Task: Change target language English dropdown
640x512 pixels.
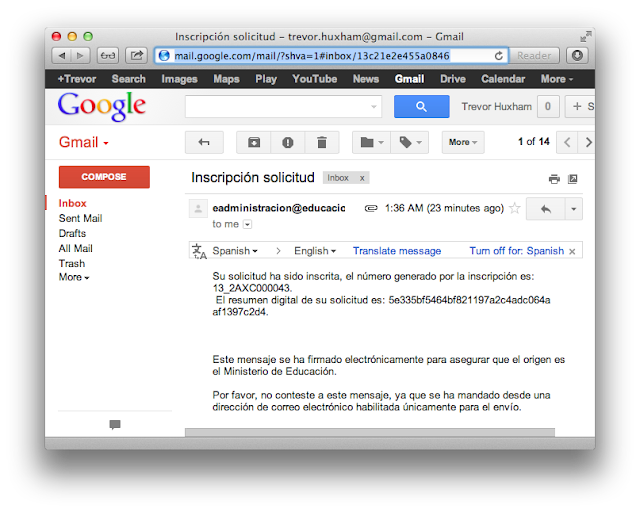Action: (315, 251)
